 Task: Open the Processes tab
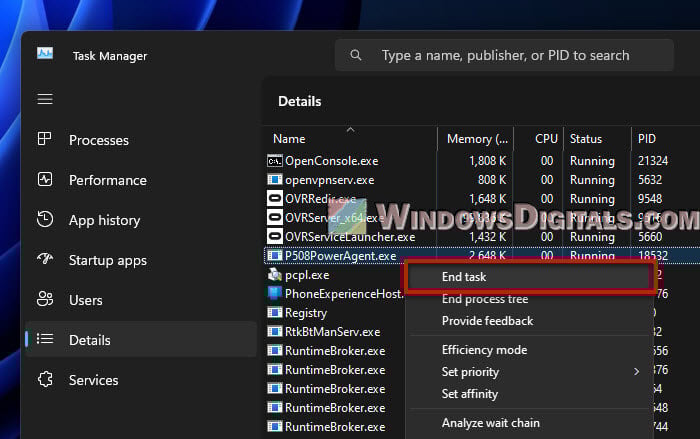pos(141,140)
